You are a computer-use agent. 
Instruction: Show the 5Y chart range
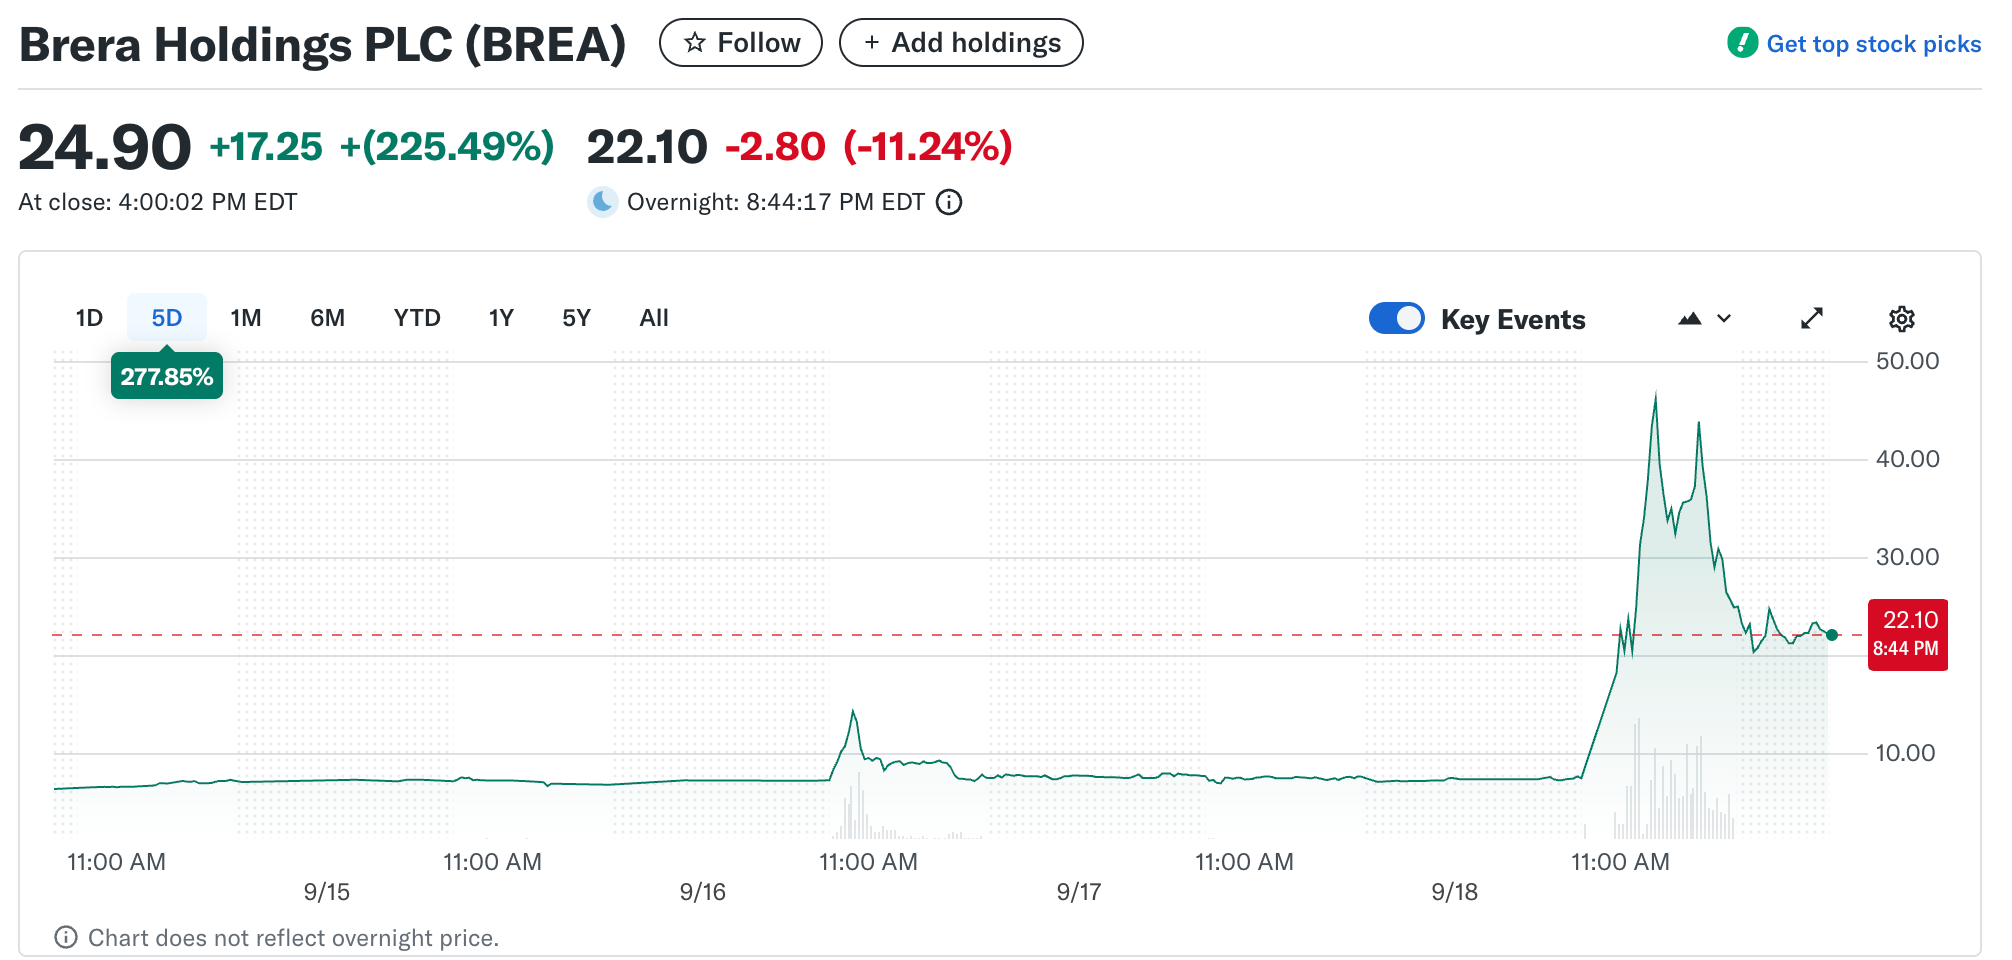(x=576, y=318)
